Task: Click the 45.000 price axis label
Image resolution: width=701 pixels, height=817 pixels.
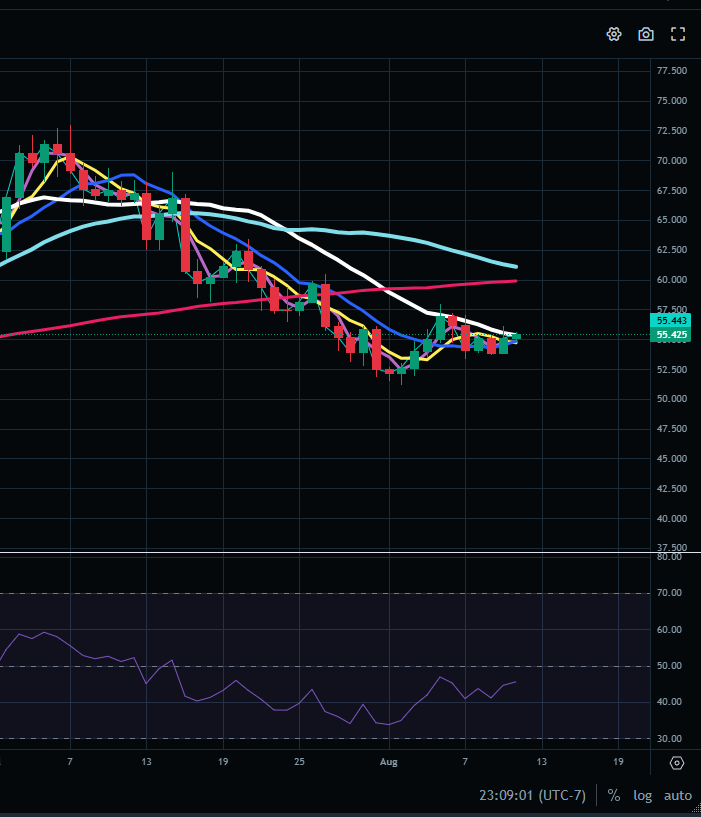Action: [672, 459]
